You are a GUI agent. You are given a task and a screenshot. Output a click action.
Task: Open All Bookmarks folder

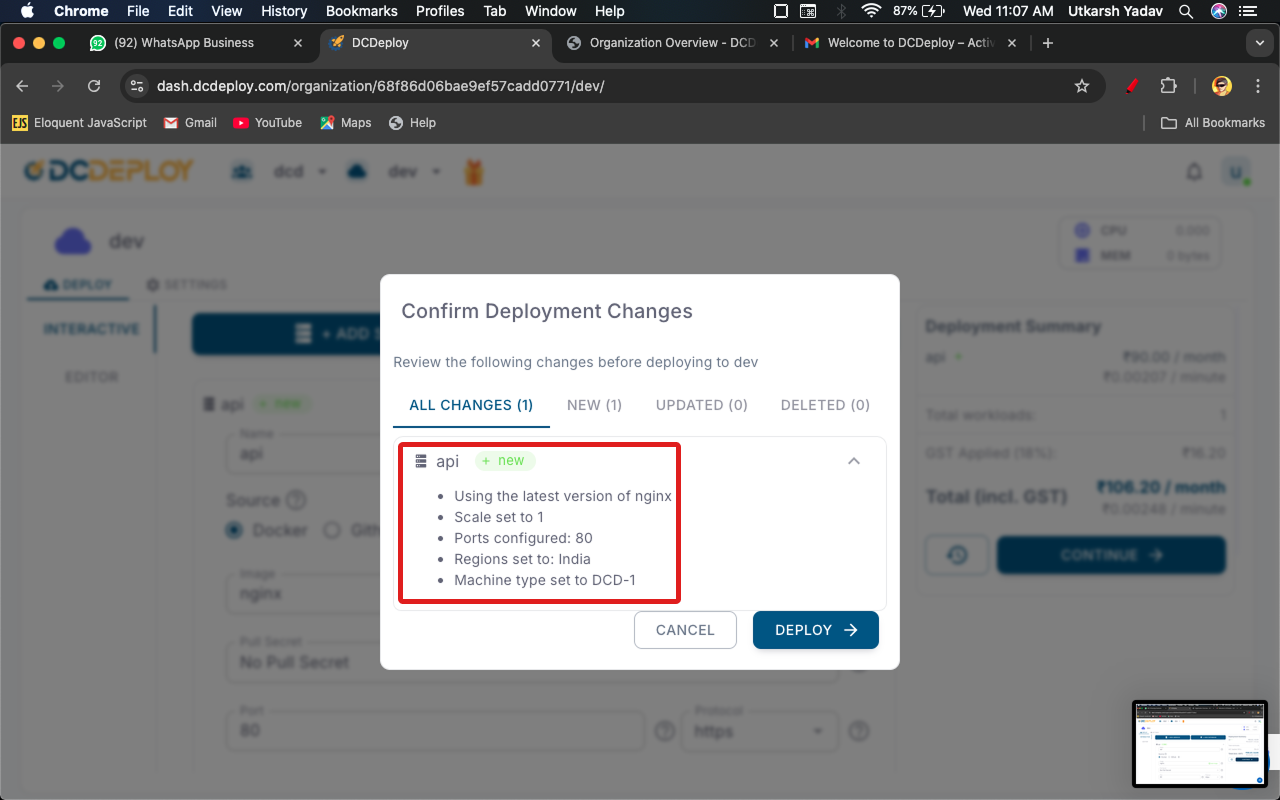[x=1213, y=123]
